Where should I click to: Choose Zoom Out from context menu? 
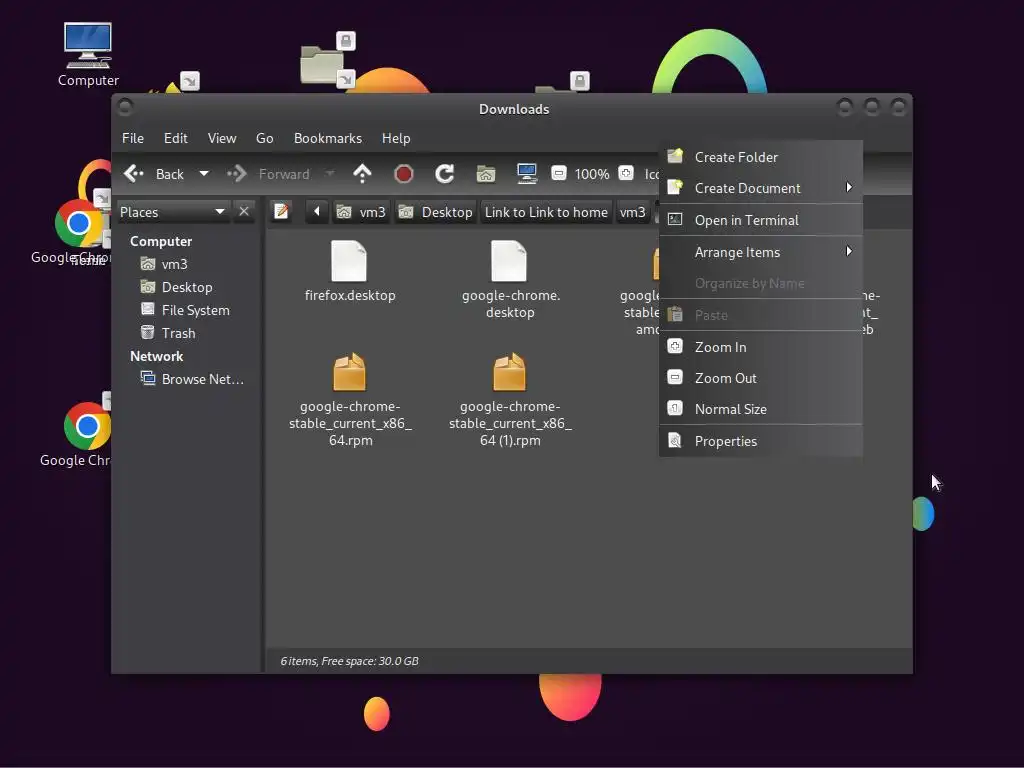point(761,378)
